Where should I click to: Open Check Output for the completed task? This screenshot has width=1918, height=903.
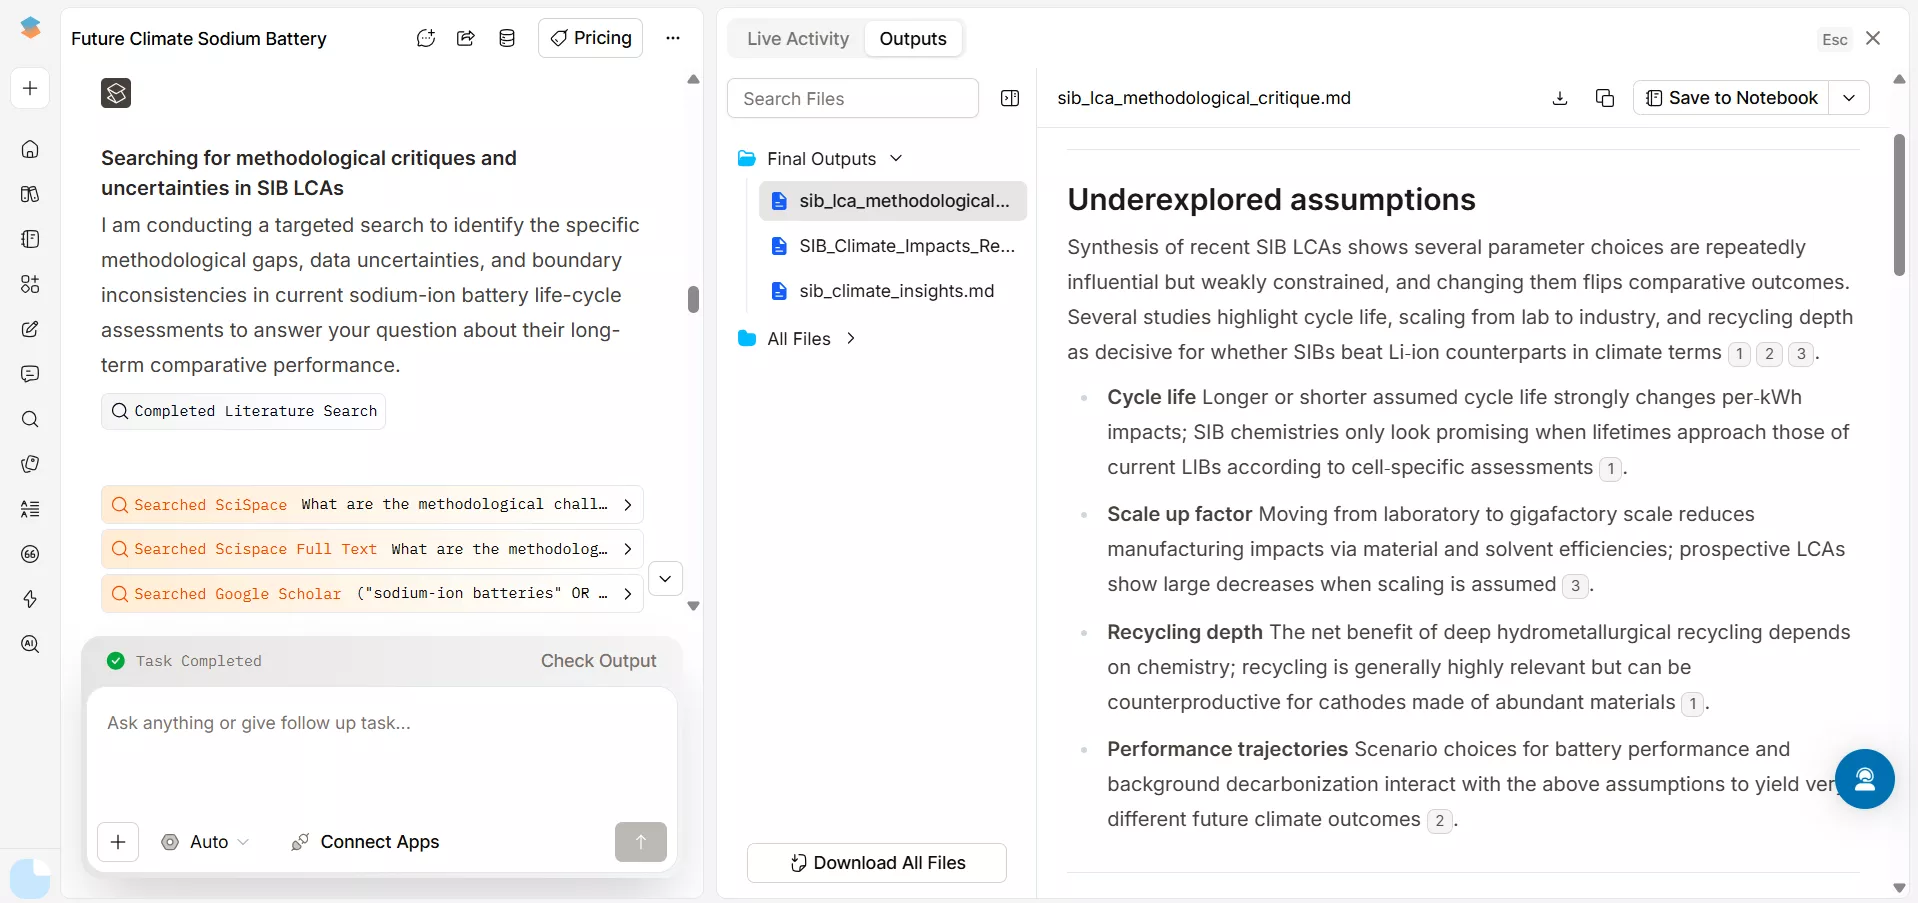click(598, 660)
